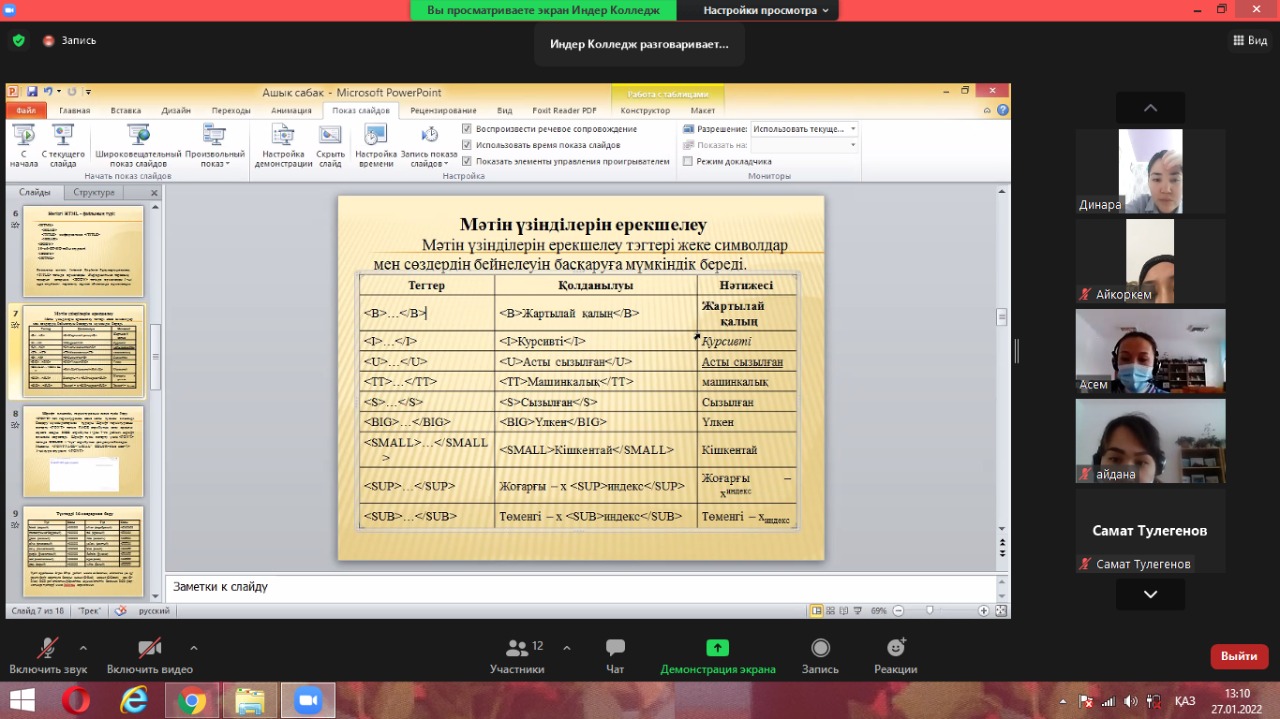The image size is (1280, 719).
Task: Open the 'Разрешение' resolution dropdown
Action: (x=804, y=129)
